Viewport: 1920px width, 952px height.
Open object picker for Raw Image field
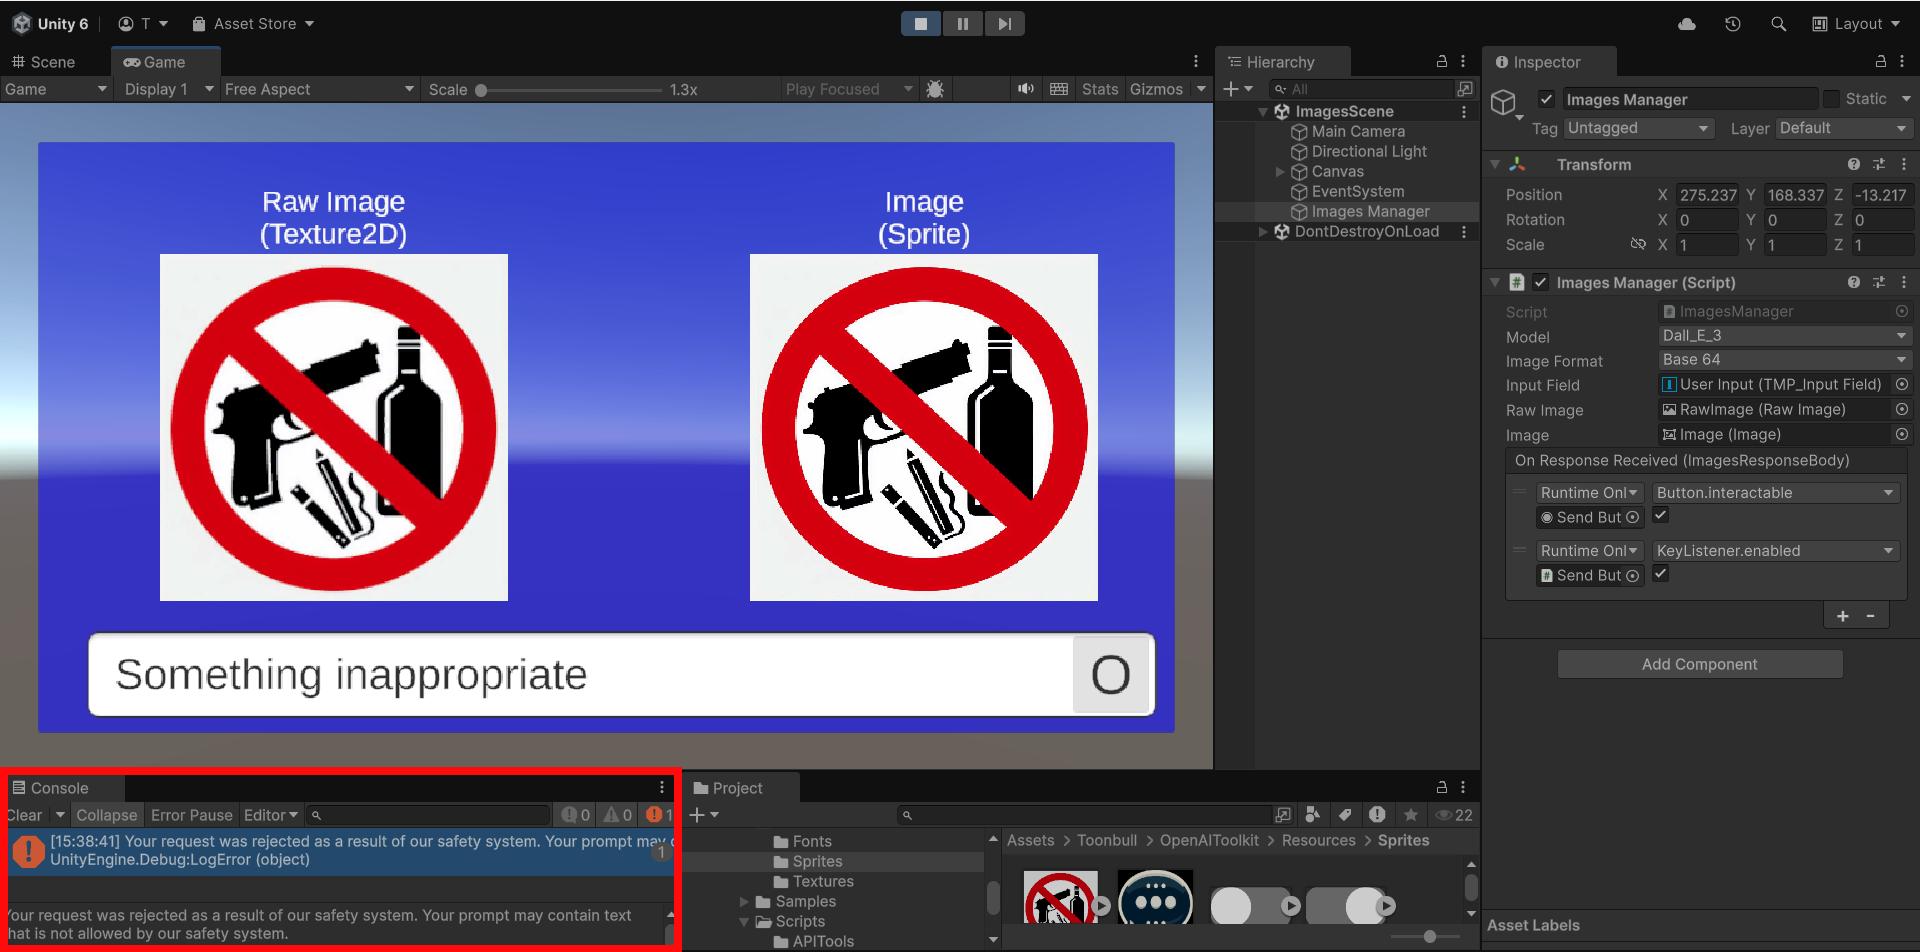point(1902,410)
